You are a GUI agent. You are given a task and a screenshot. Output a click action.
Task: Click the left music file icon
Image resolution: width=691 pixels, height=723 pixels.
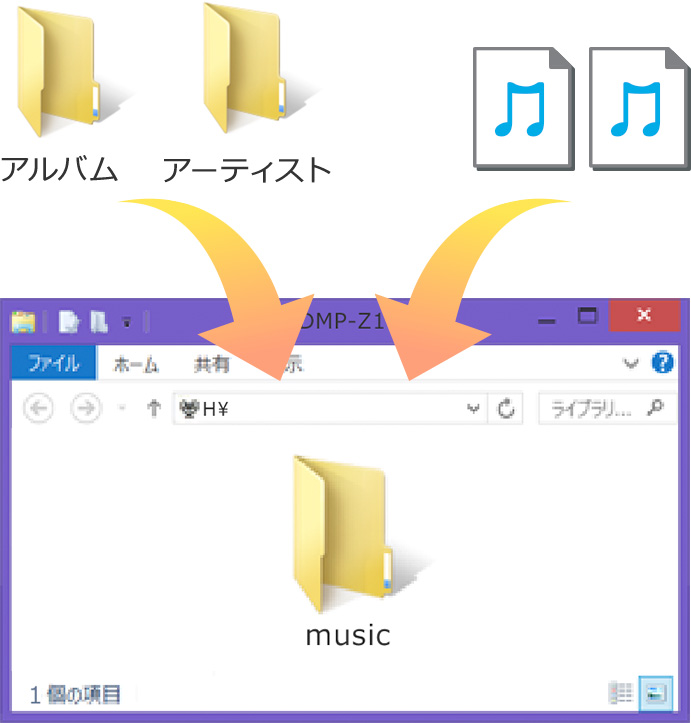pyautogui.click(x=524, y=110)
